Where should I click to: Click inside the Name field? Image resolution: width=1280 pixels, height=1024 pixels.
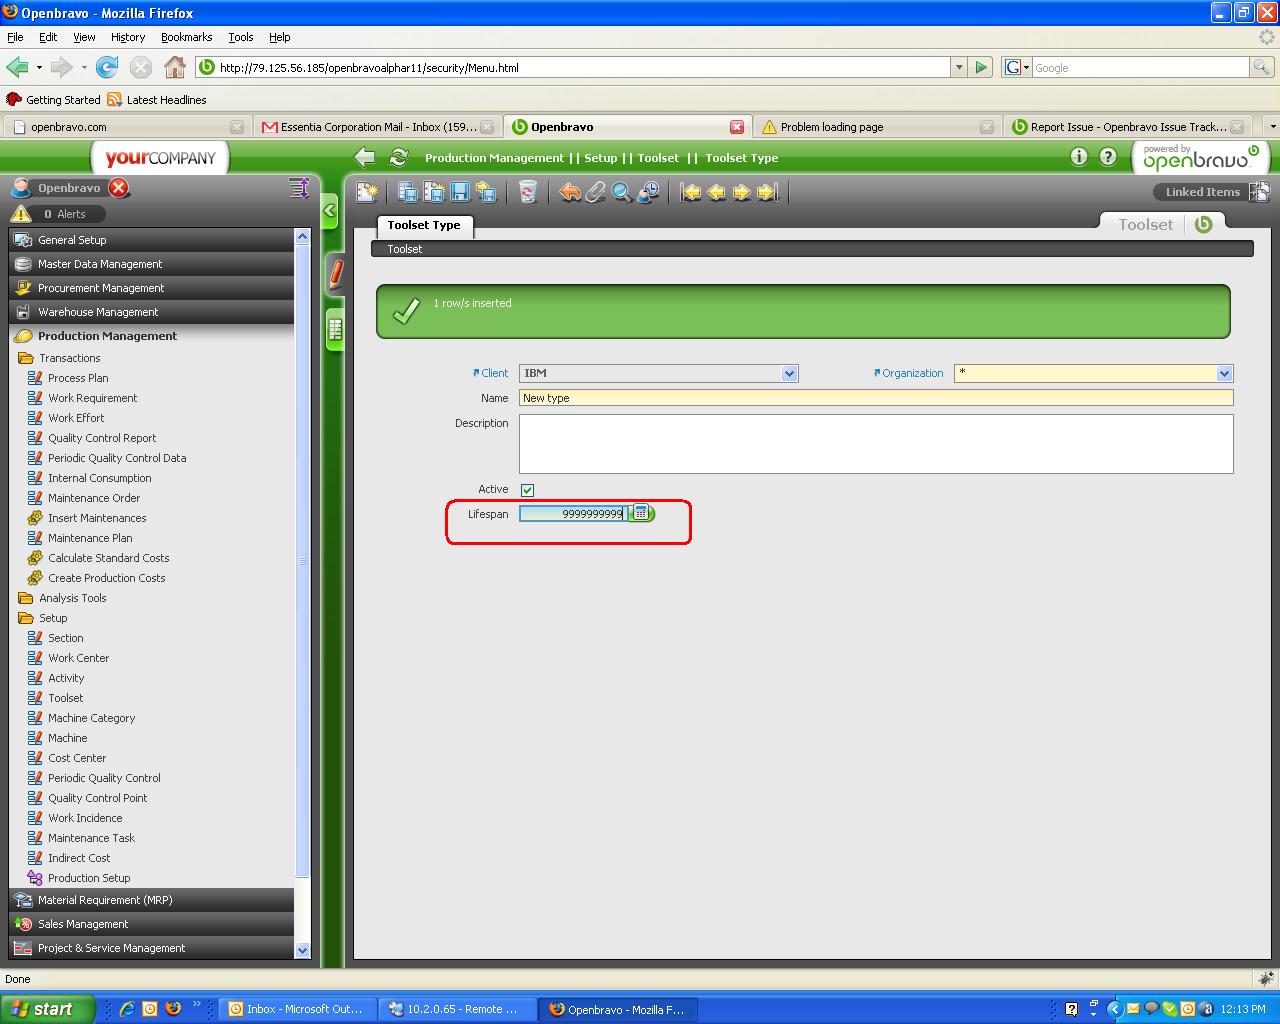pos(876,398)
